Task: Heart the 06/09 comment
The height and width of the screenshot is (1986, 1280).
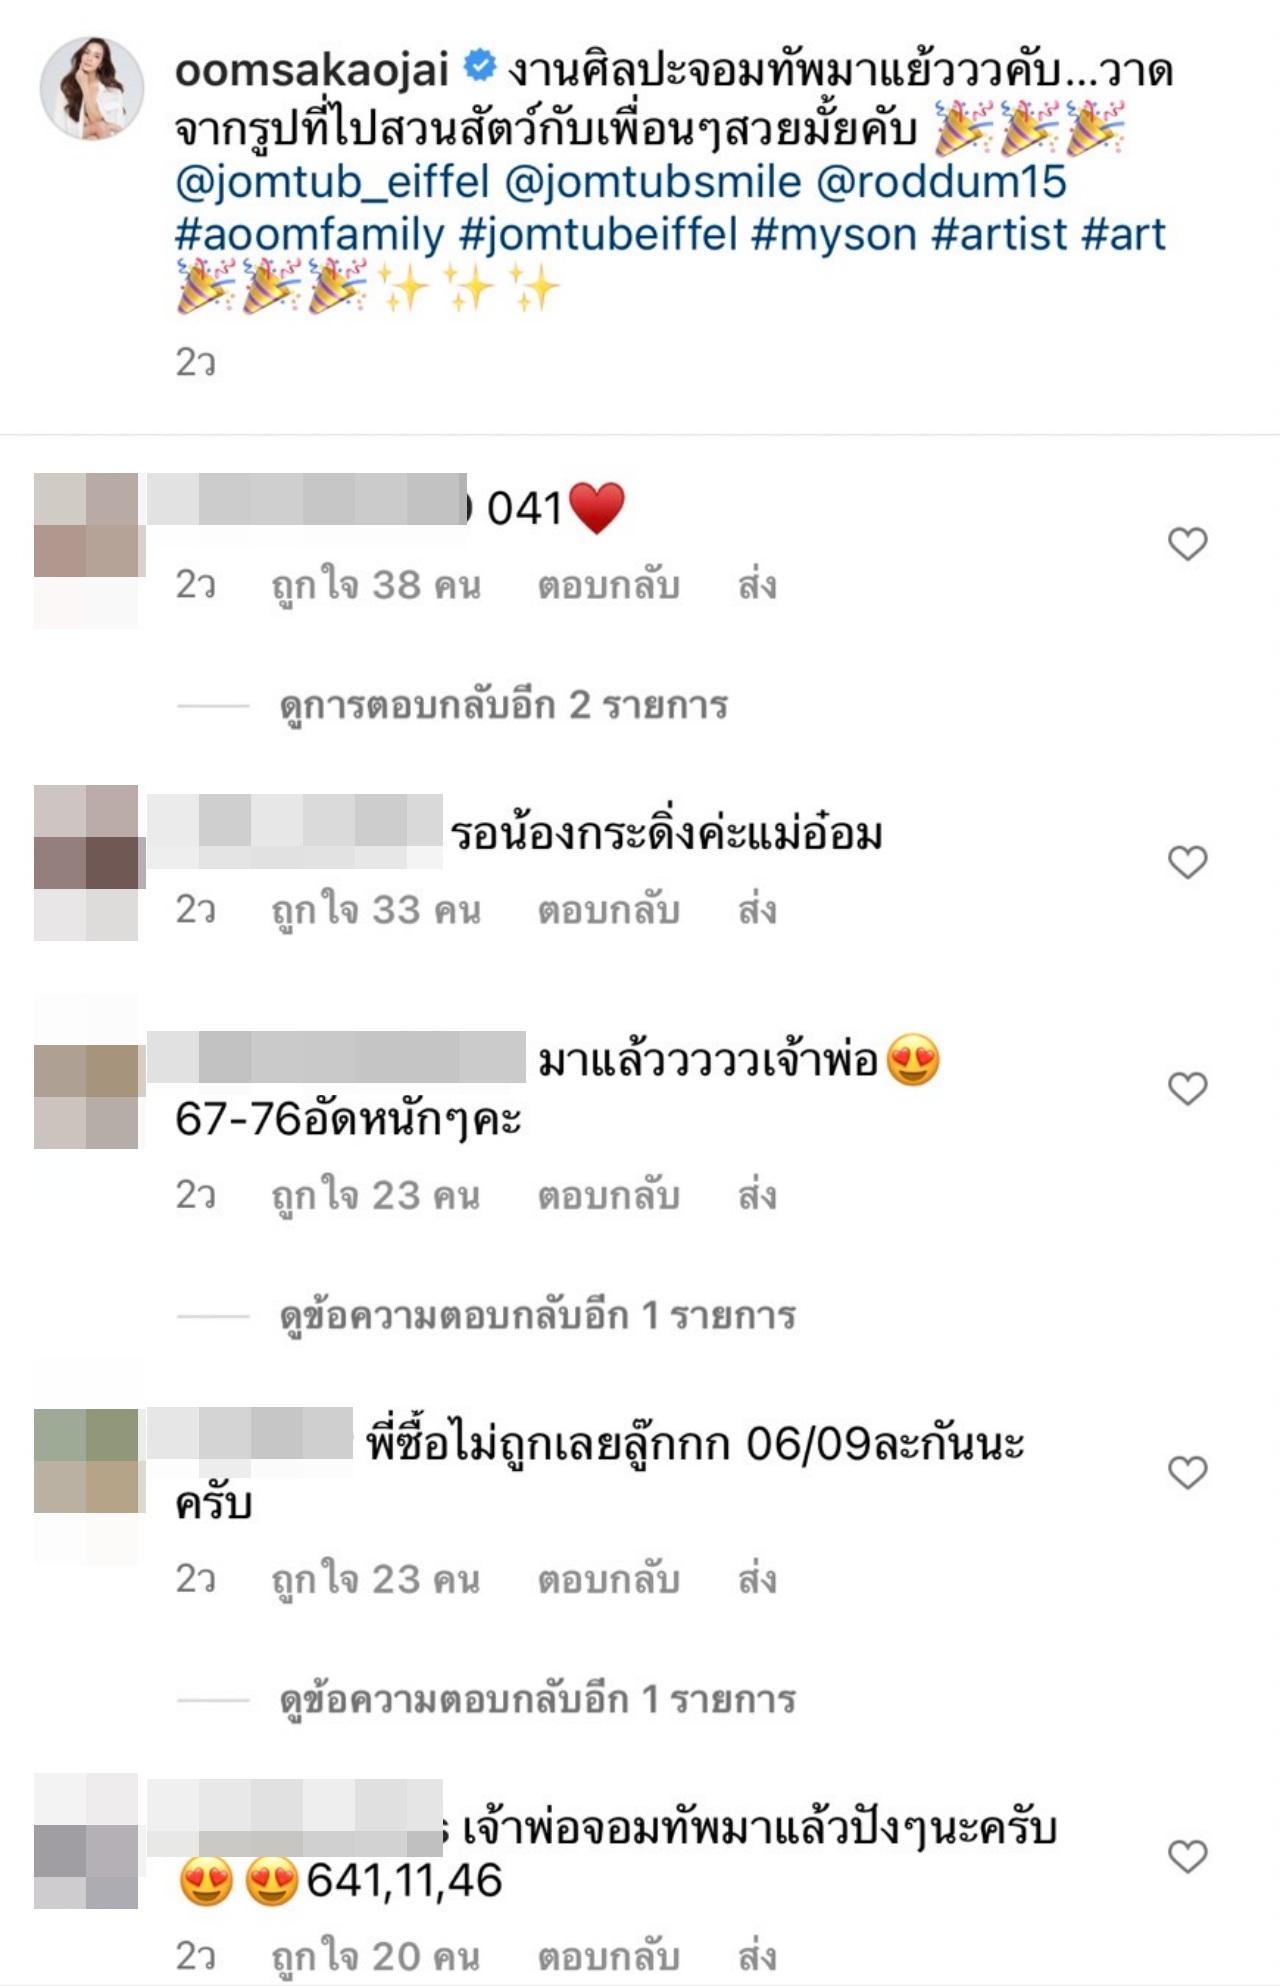Action: (1188, 1472)
